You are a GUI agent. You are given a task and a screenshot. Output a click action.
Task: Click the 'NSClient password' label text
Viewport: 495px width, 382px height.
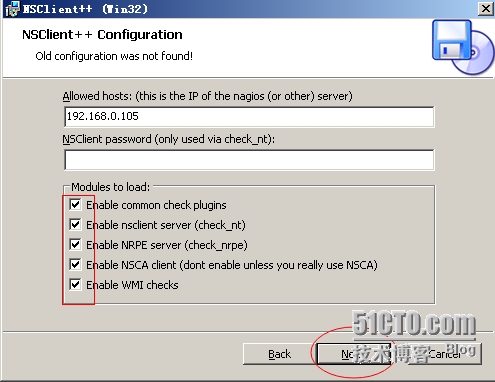click(169, 139)
